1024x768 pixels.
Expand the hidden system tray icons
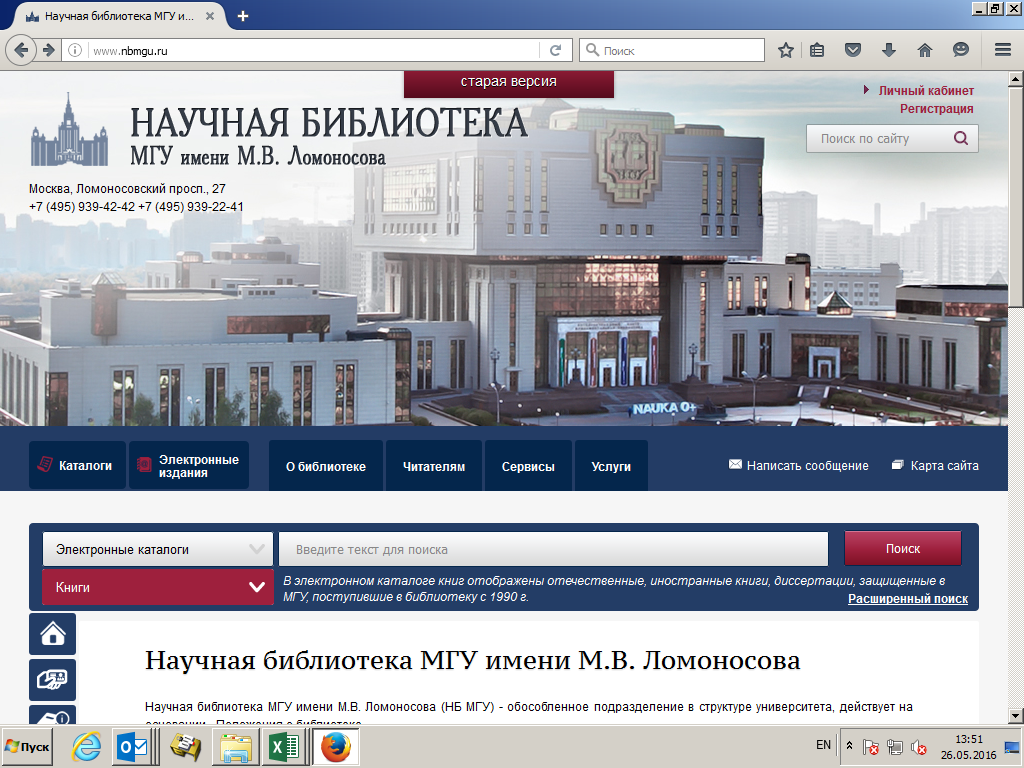point(849,745)
